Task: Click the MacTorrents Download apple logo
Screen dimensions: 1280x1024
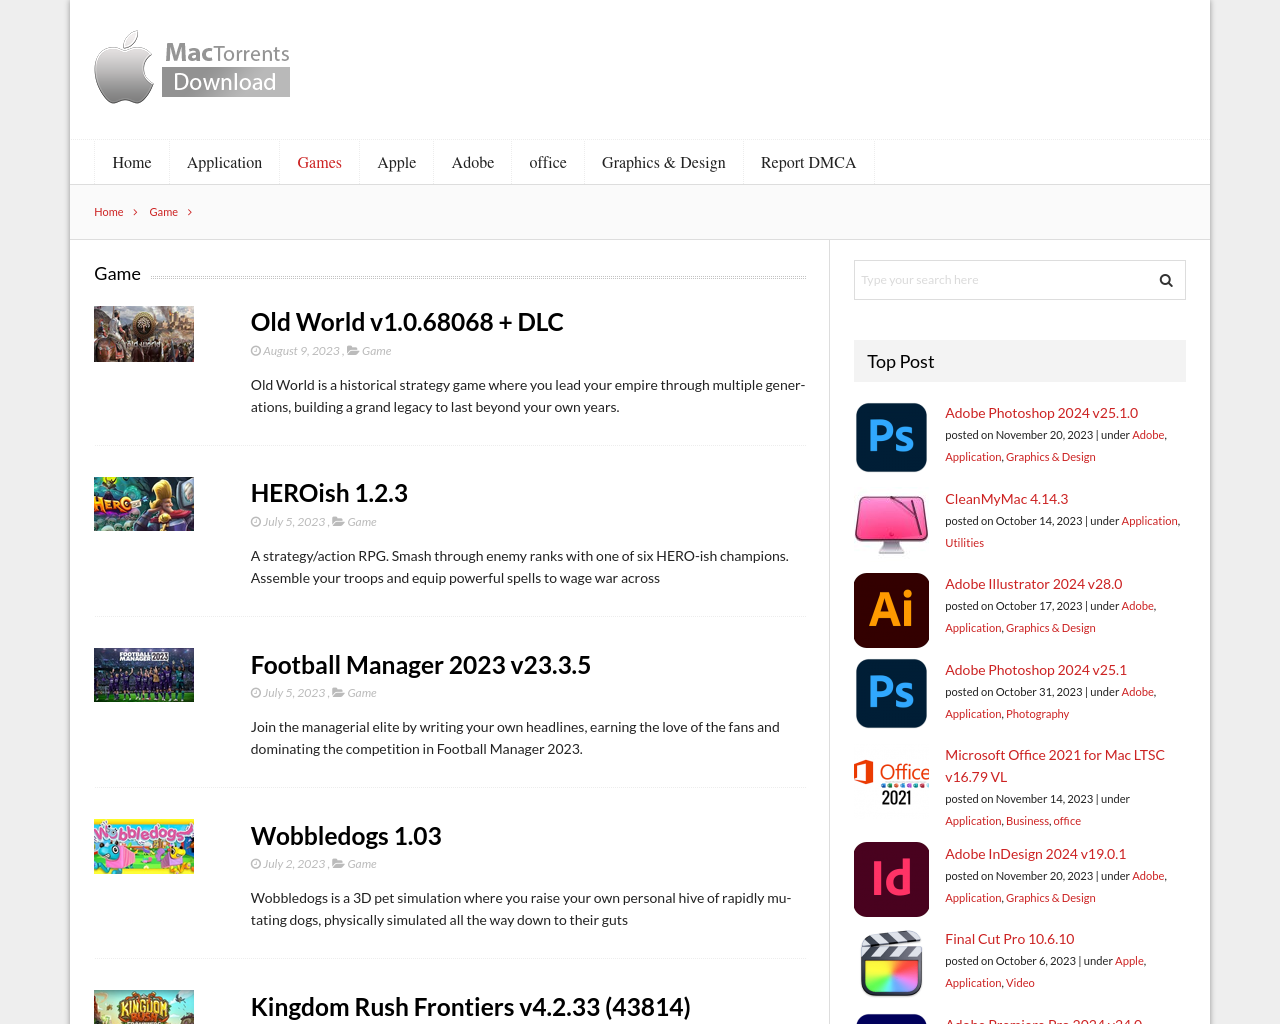Action: [192, 67]
